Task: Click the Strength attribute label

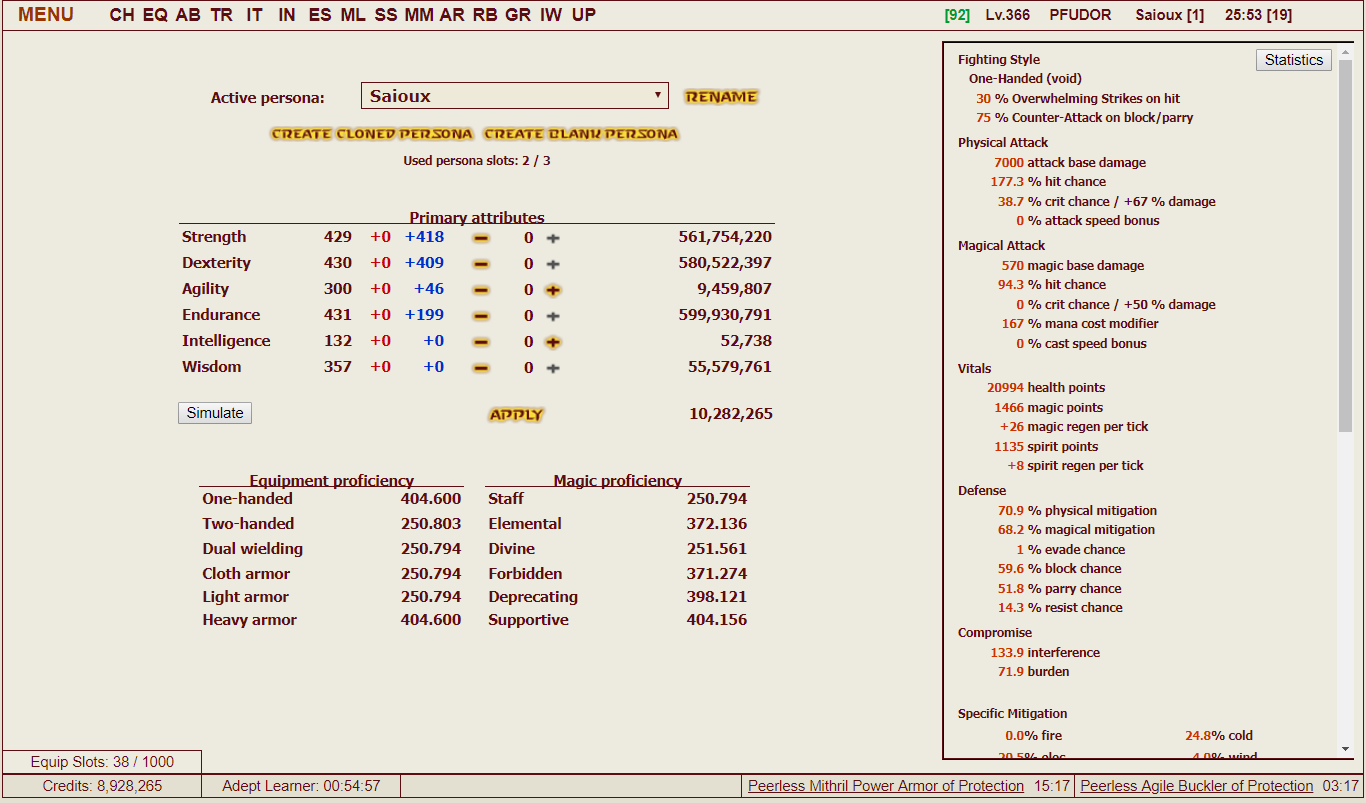Action: [214, 237]
